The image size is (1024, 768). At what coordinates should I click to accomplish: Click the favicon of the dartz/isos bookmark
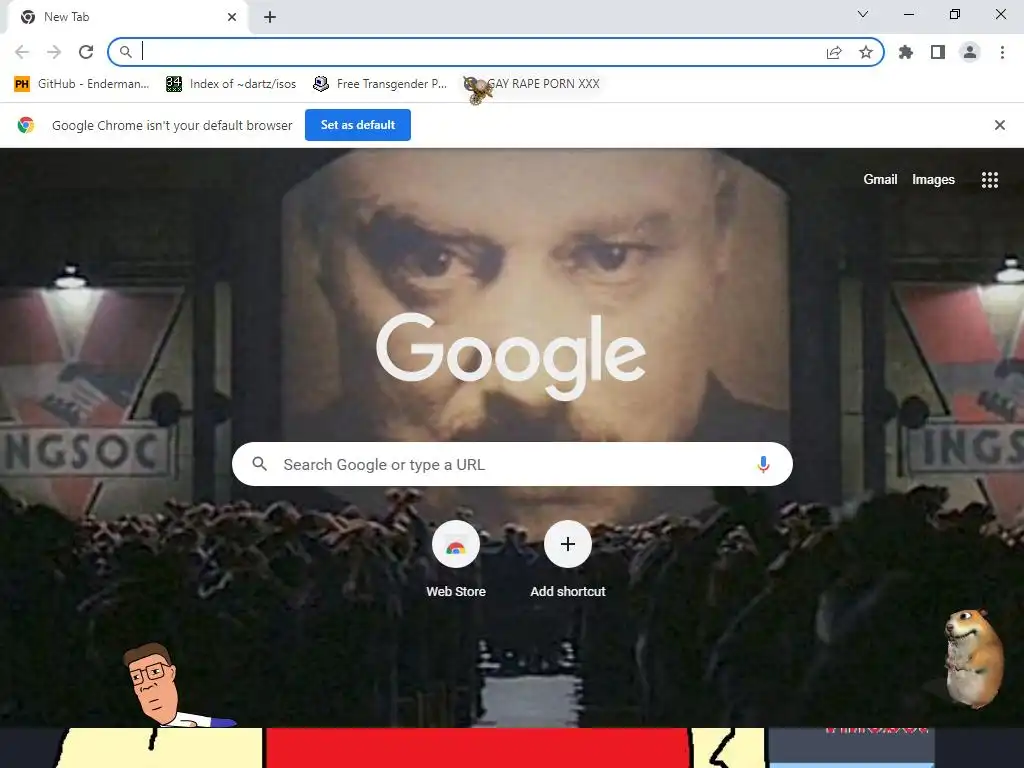tap(174, 84)
